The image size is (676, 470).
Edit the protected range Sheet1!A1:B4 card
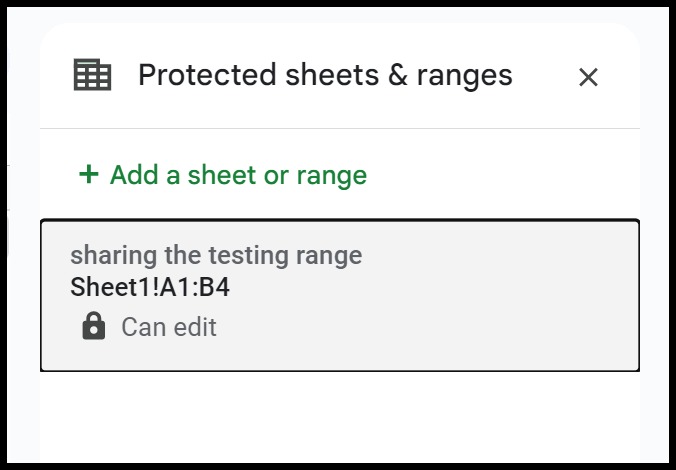pos(340,295)
